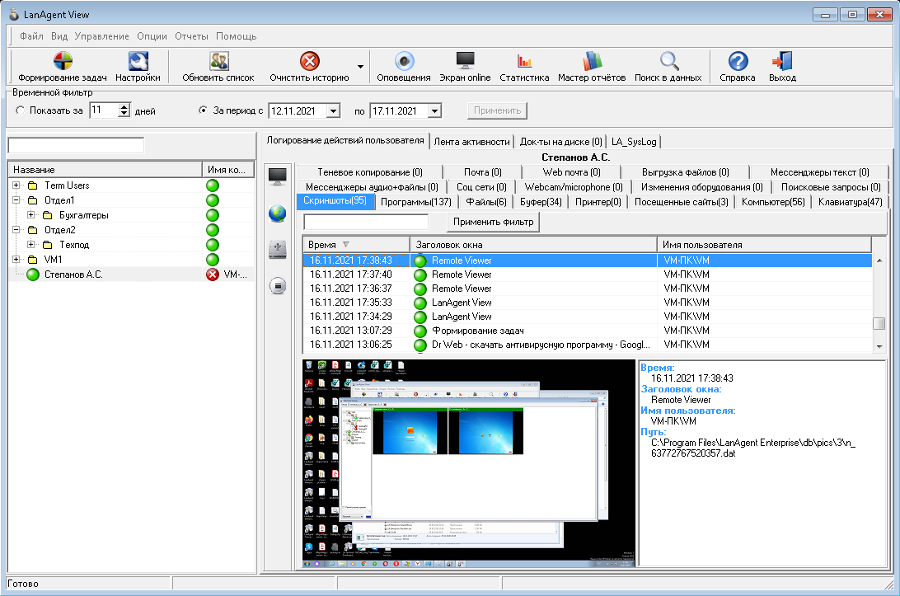Select the За период с radio button
This screenshot has height=596, width=900.
(x=203, y=111)
